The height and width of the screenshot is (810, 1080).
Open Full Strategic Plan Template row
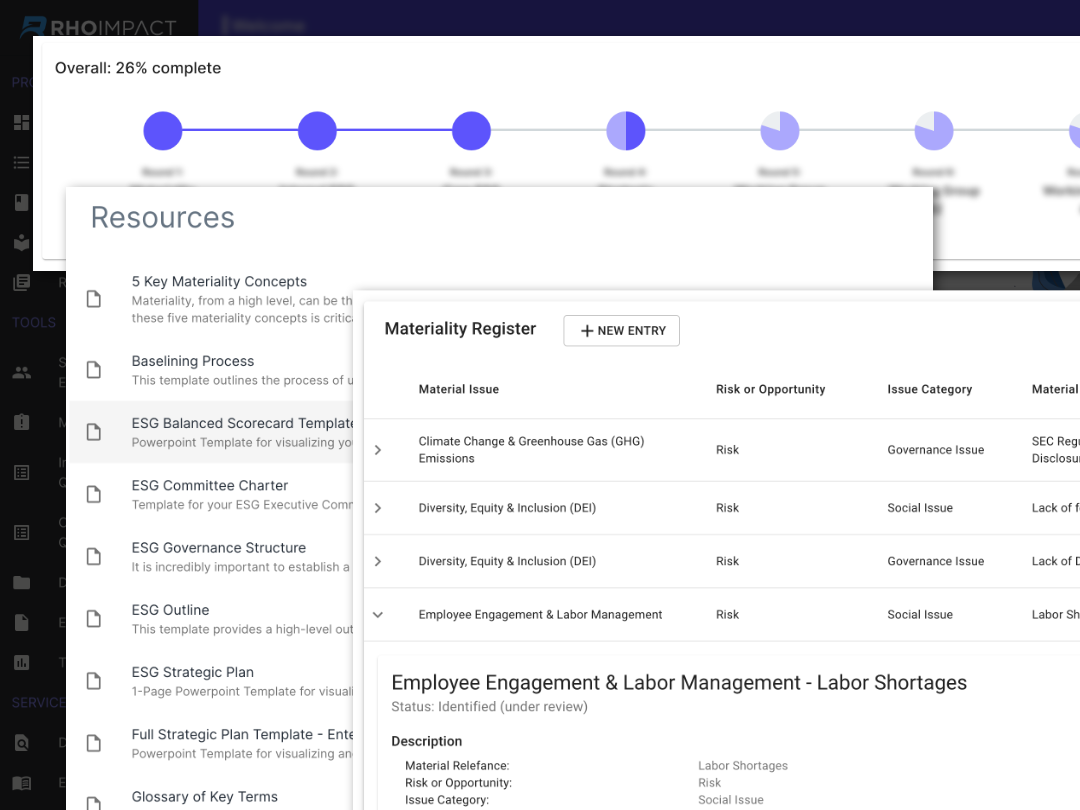point(212,743)
